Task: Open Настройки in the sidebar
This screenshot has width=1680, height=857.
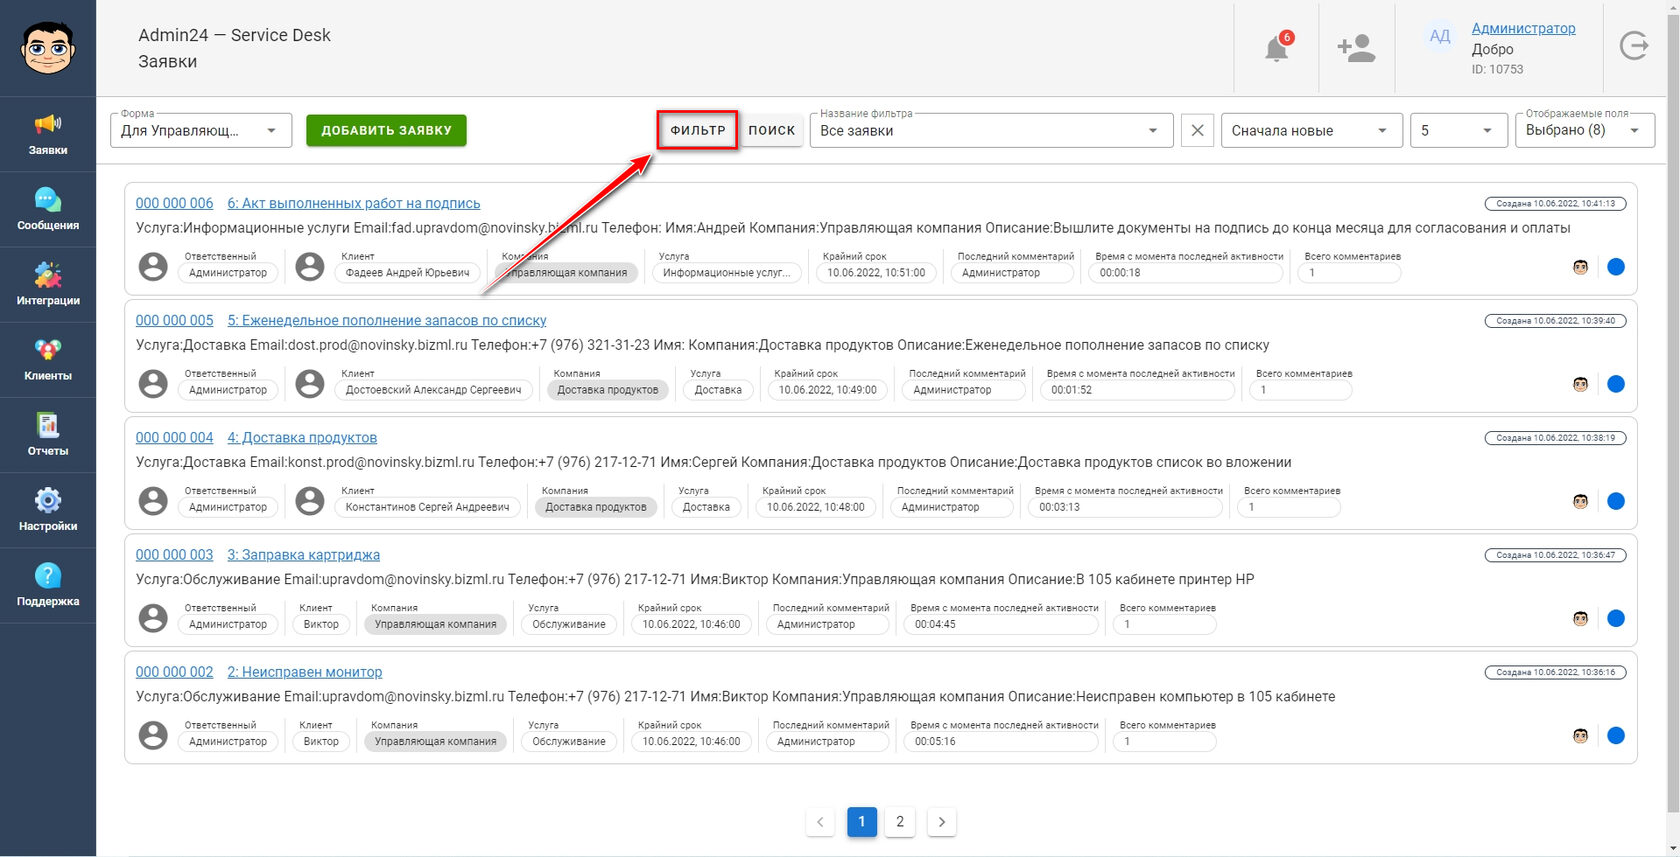Action: (48, 510)
